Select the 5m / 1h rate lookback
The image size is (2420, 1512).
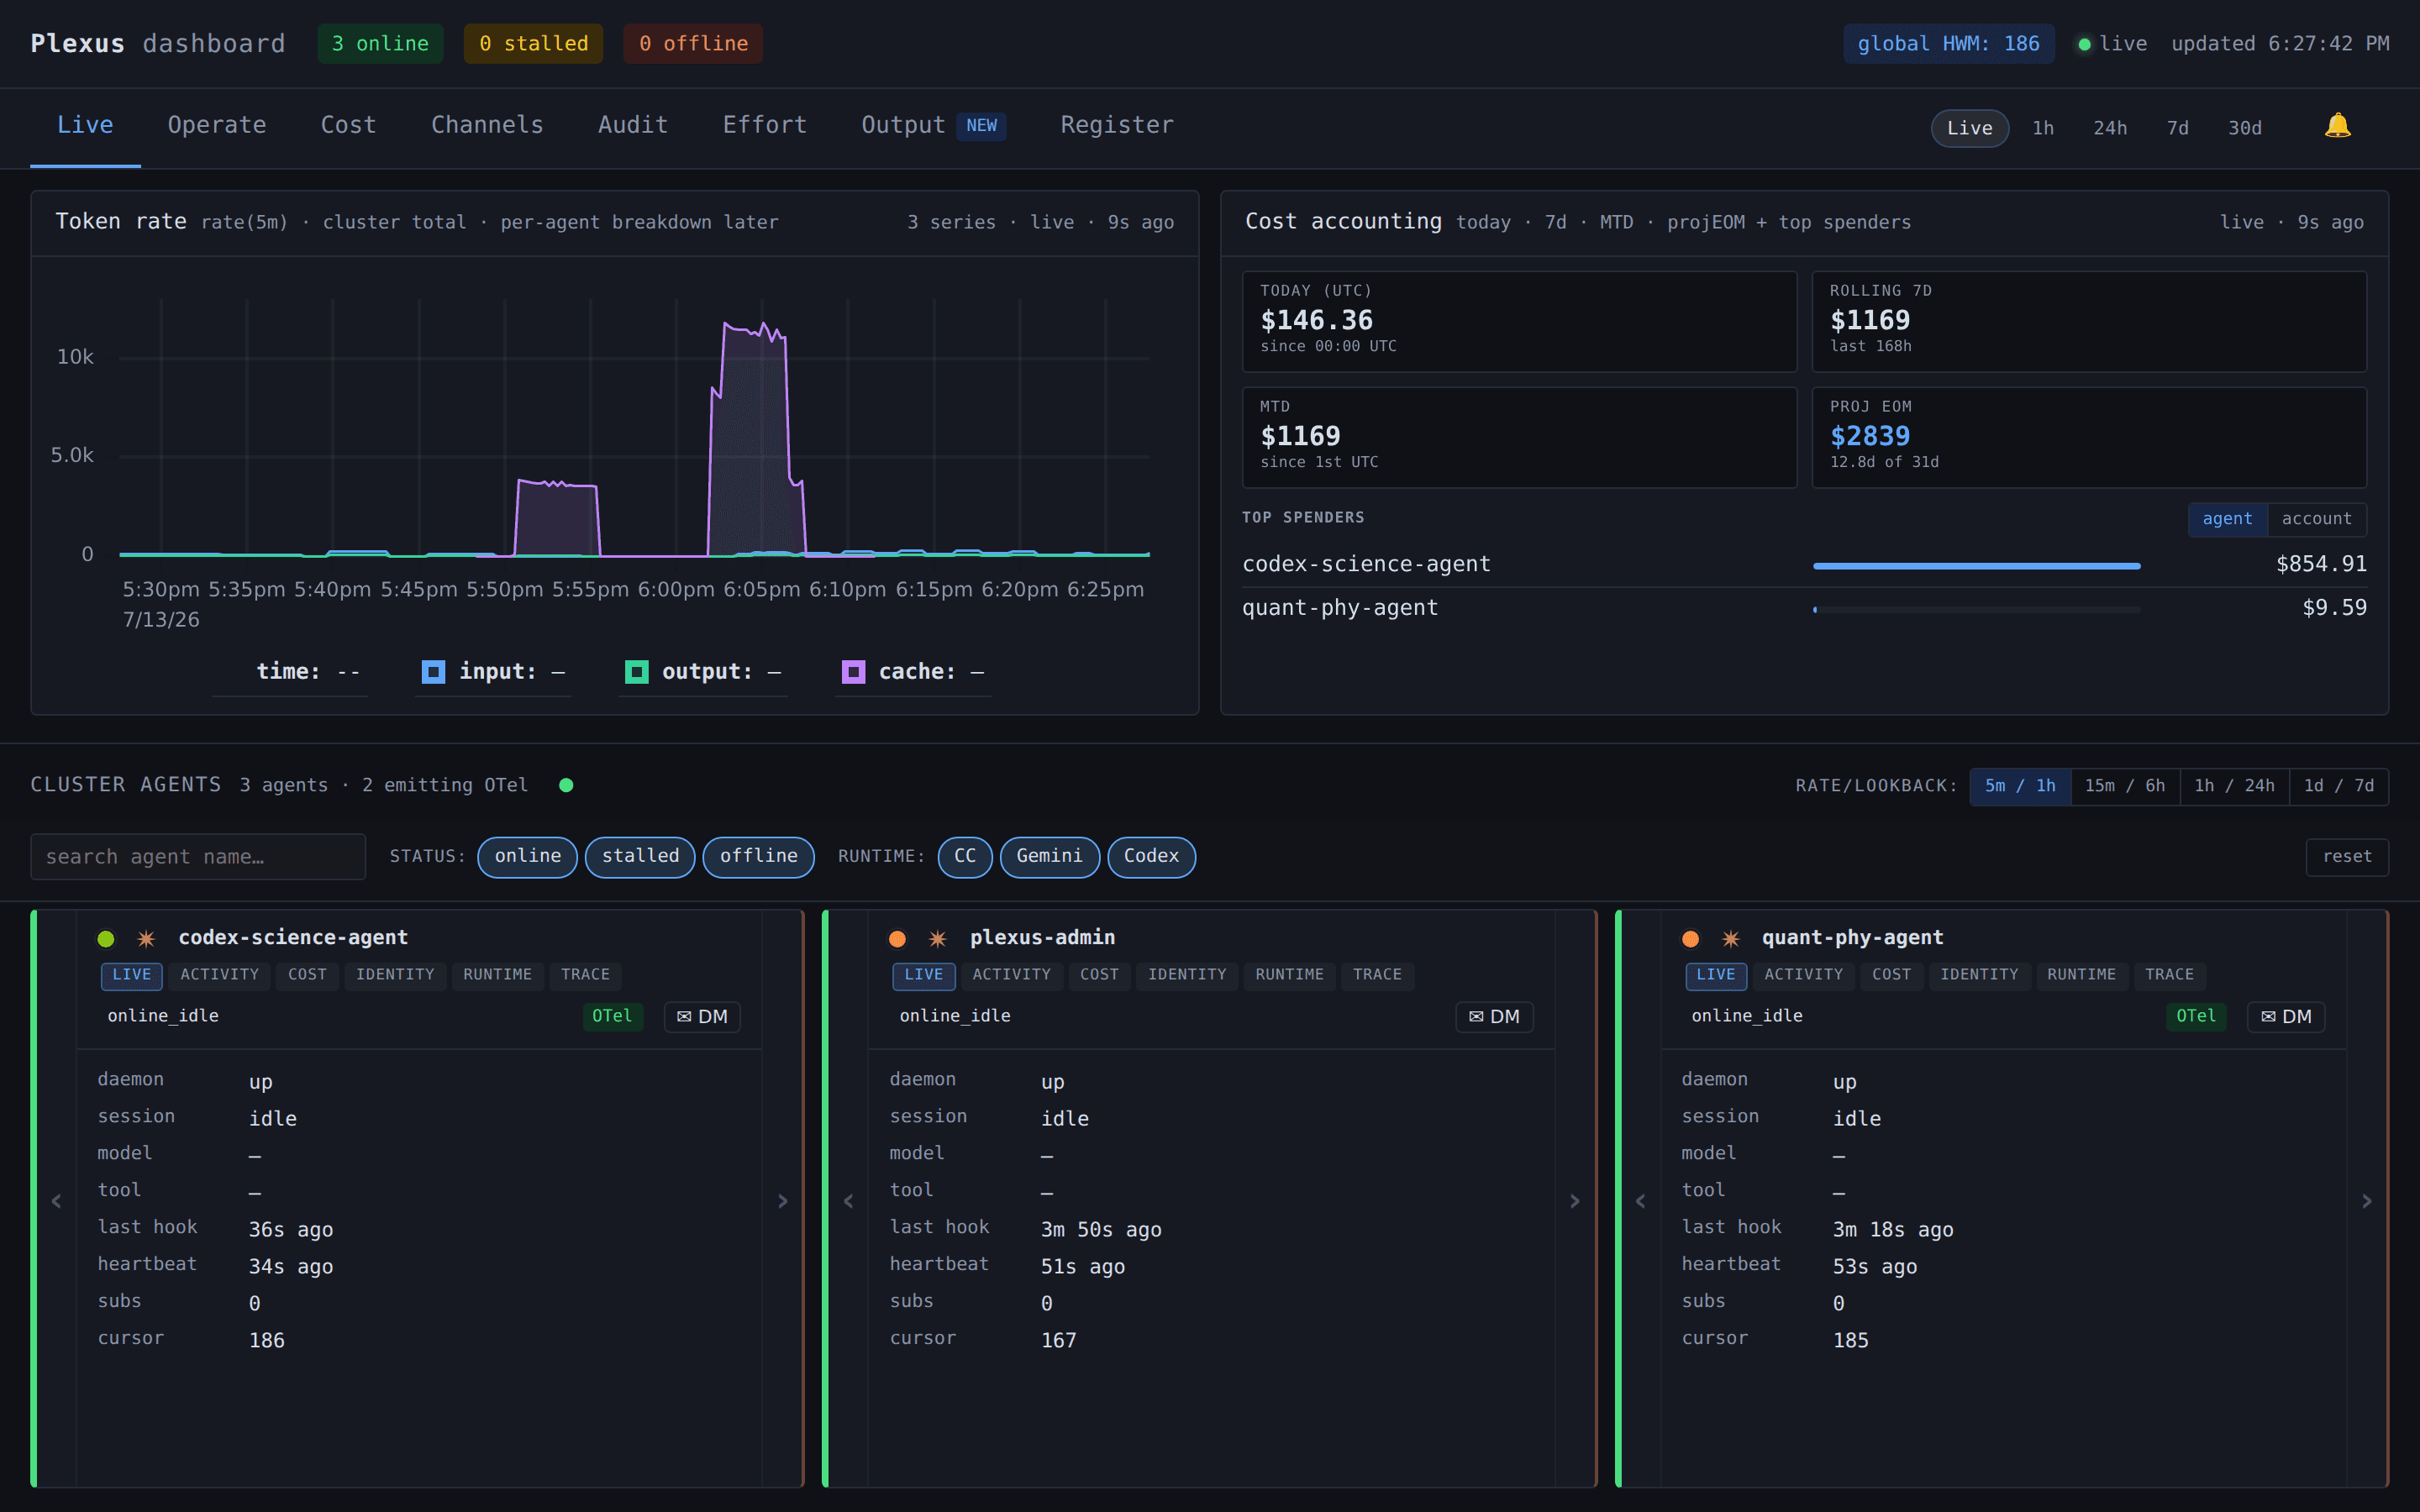coord(2020,786)
